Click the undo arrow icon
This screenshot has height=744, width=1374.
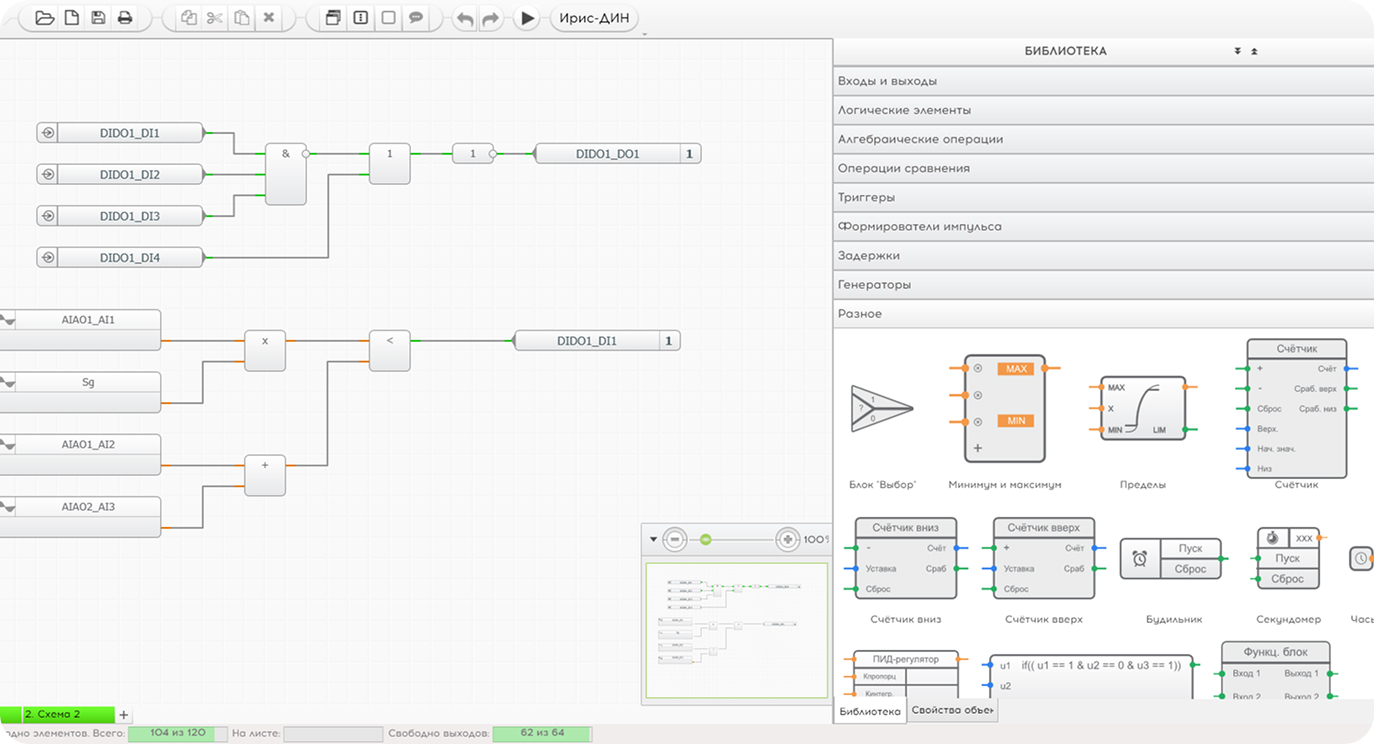464,19
